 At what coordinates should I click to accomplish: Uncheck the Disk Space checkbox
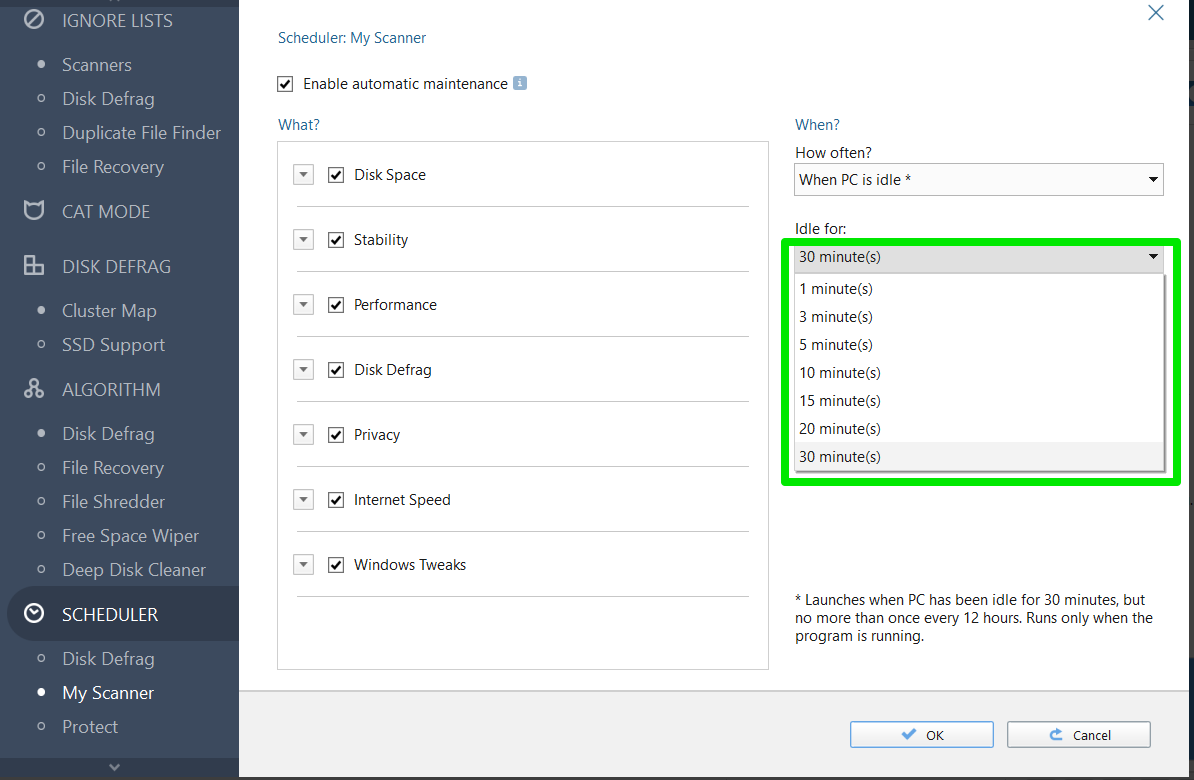[x=336, y=175]
